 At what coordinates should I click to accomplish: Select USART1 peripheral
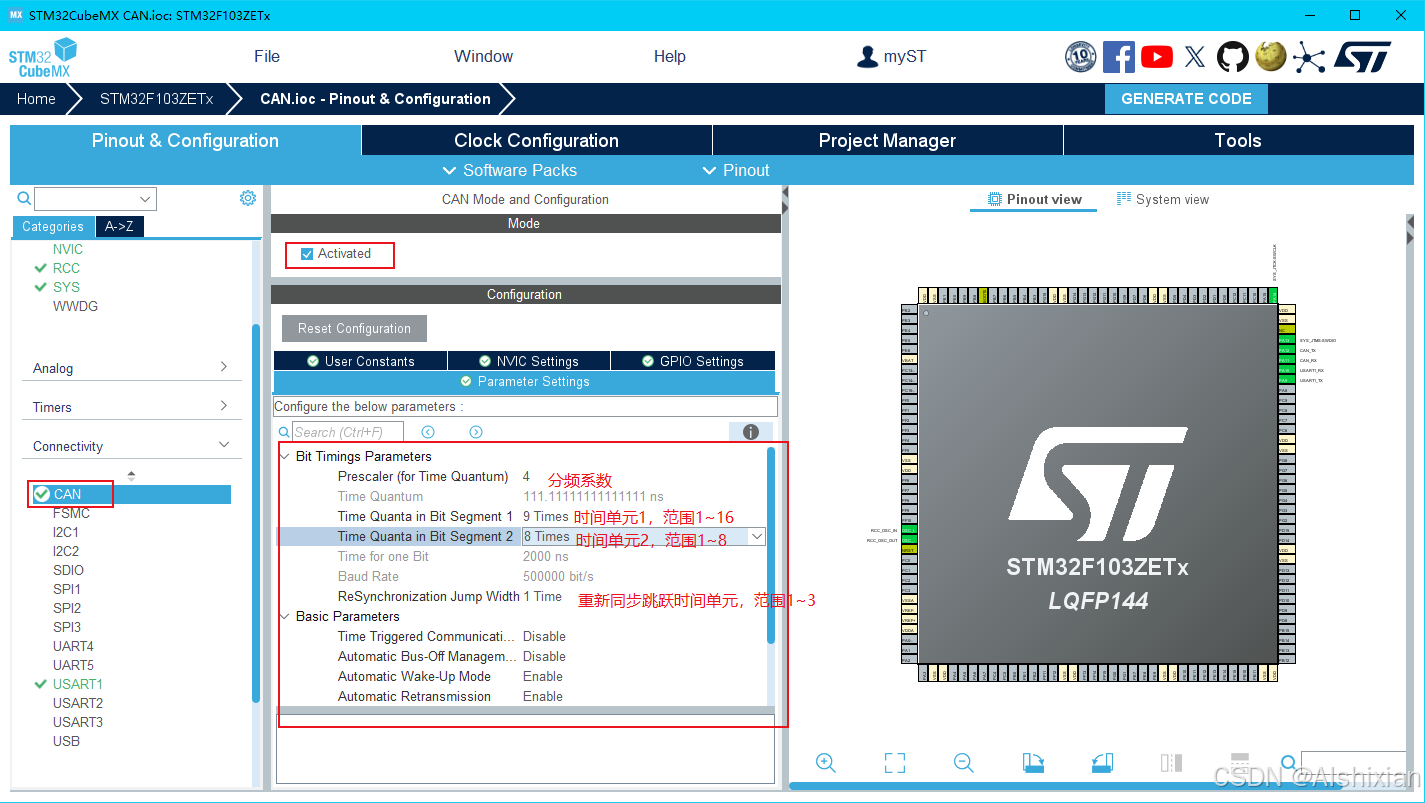(x=78, y=684)
